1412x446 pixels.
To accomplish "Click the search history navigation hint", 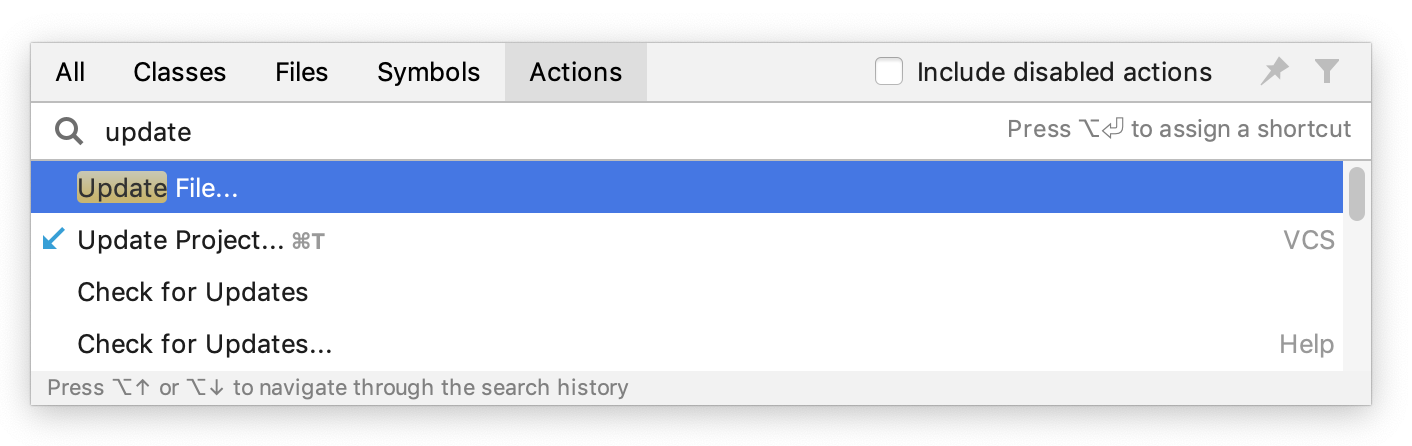I will [338, 388].
